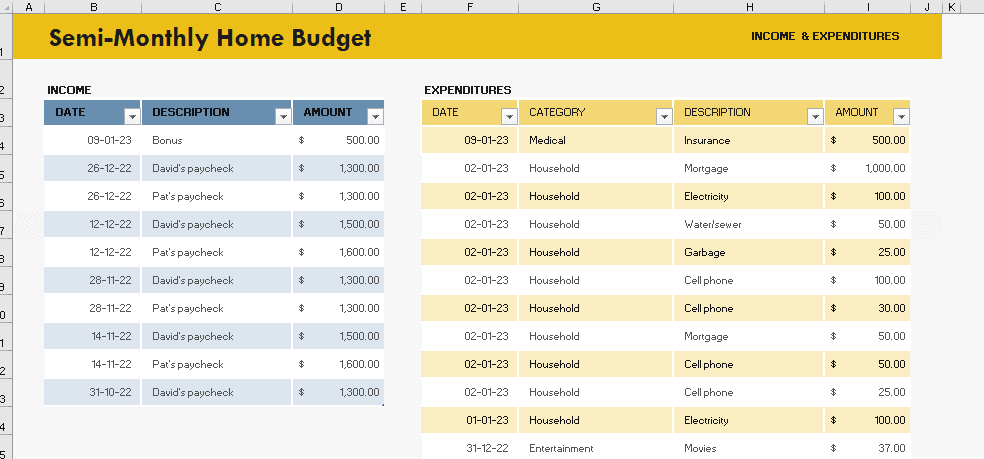Select the Garbage description cell

pyautogui.click(x=704, y=252)
